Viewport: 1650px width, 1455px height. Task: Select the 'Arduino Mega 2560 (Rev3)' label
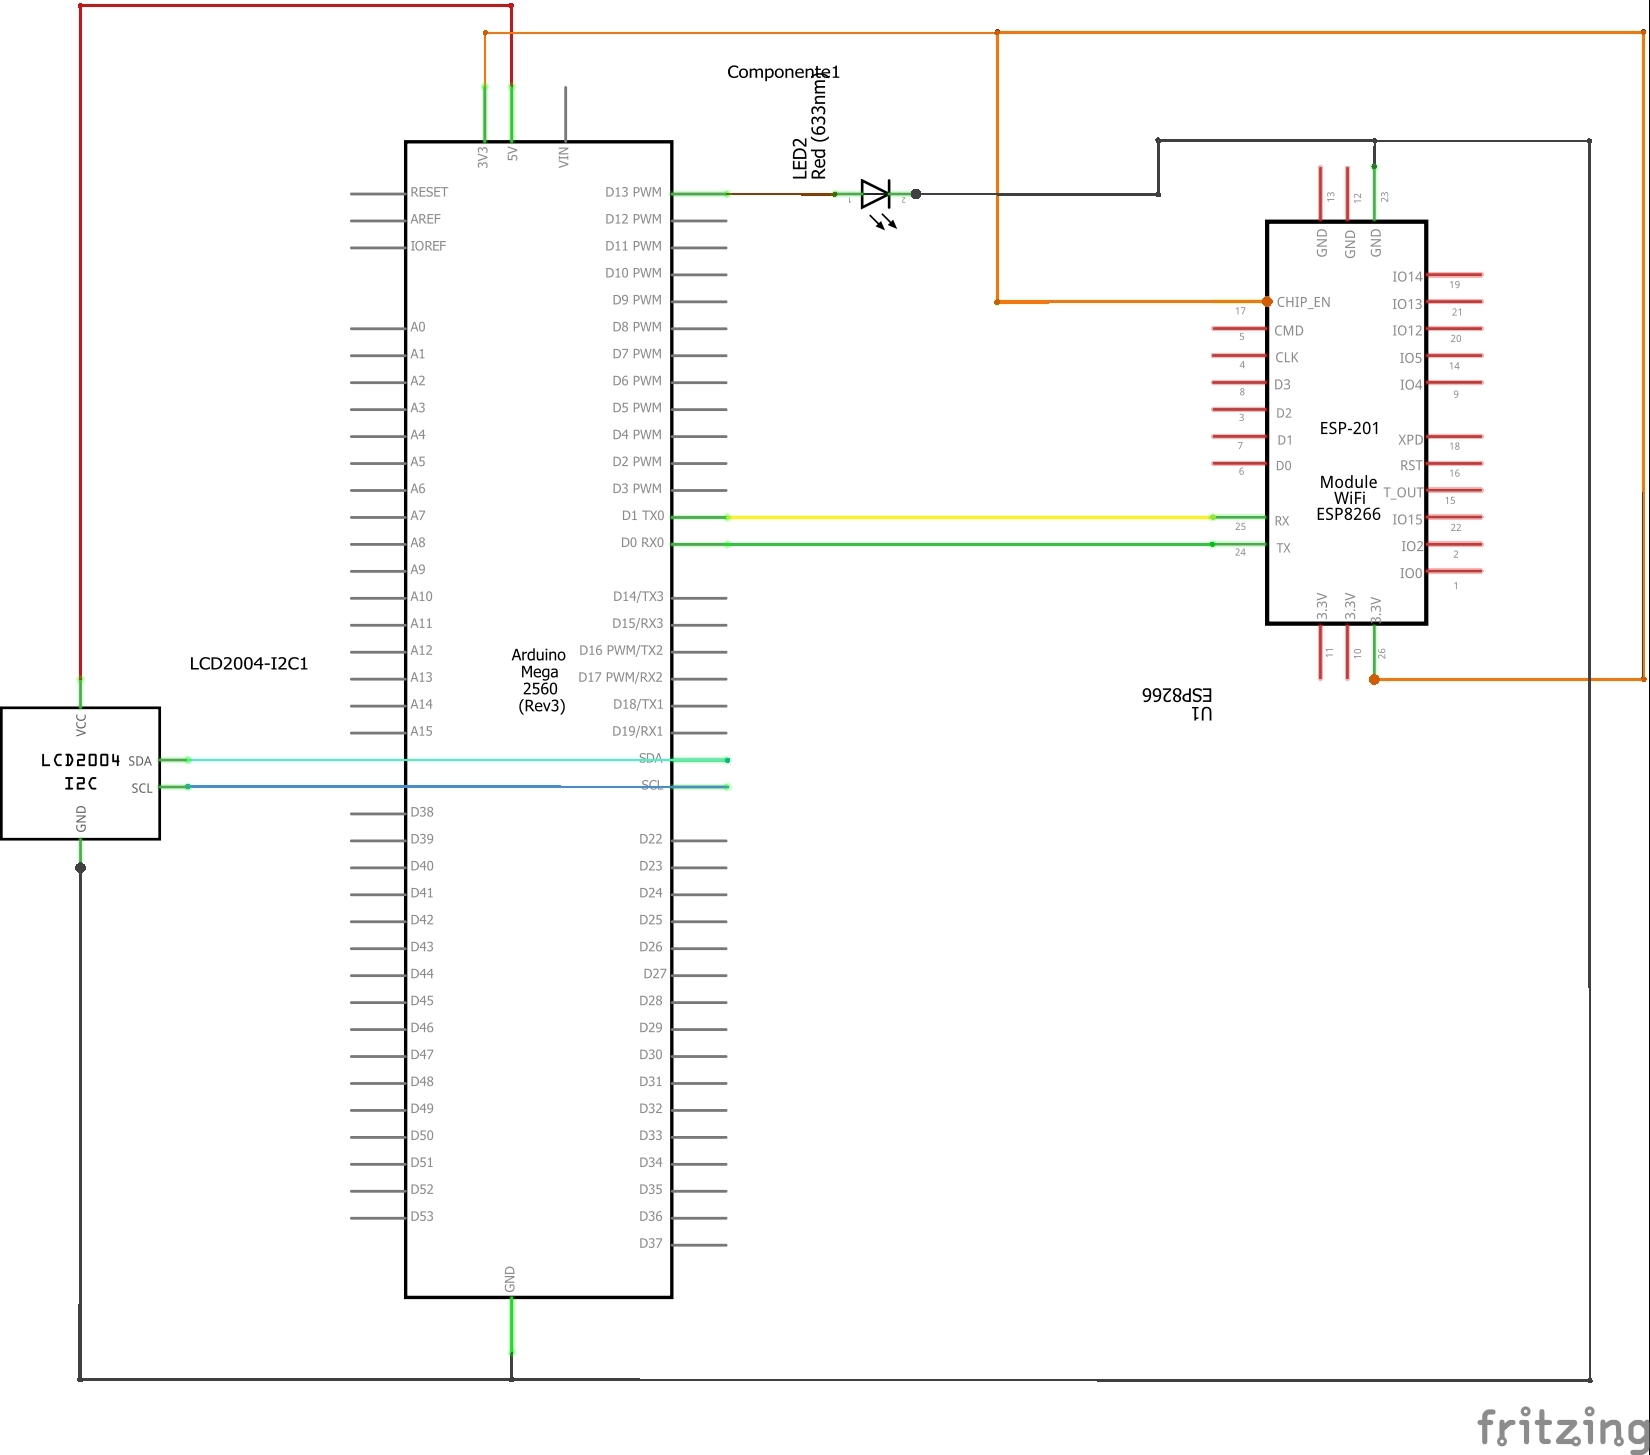pos(539,680)
